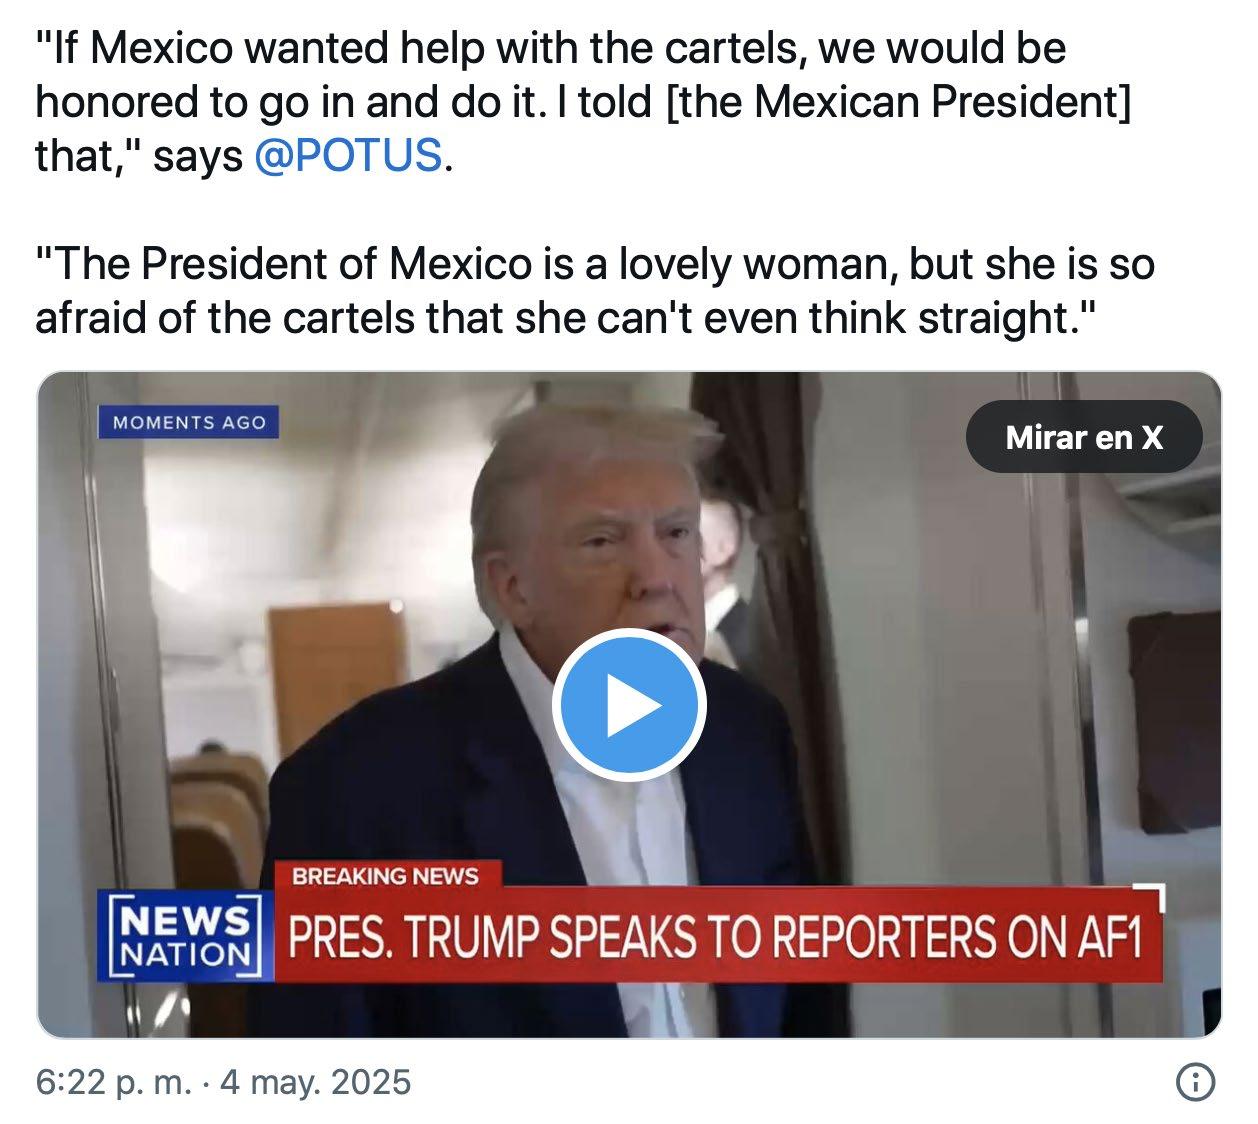Select the MOMENTS AGO badge
The width and height of the screenshot is (1258, 1124).
[189, 422]
